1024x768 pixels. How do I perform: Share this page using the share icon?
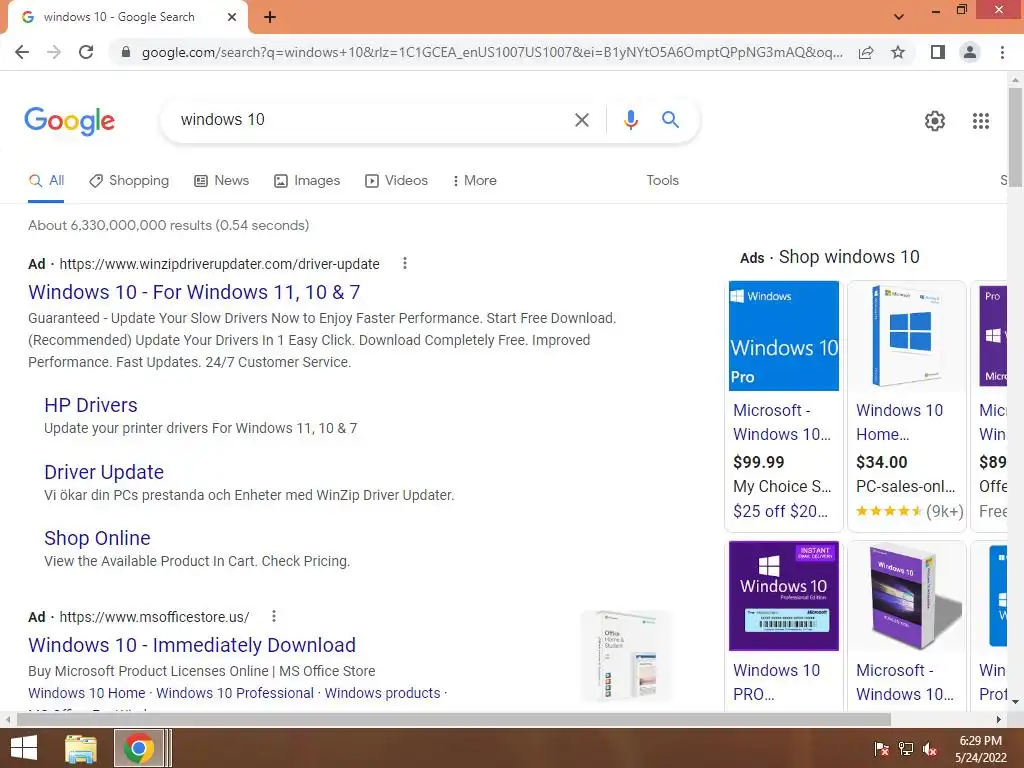point(866,52)
